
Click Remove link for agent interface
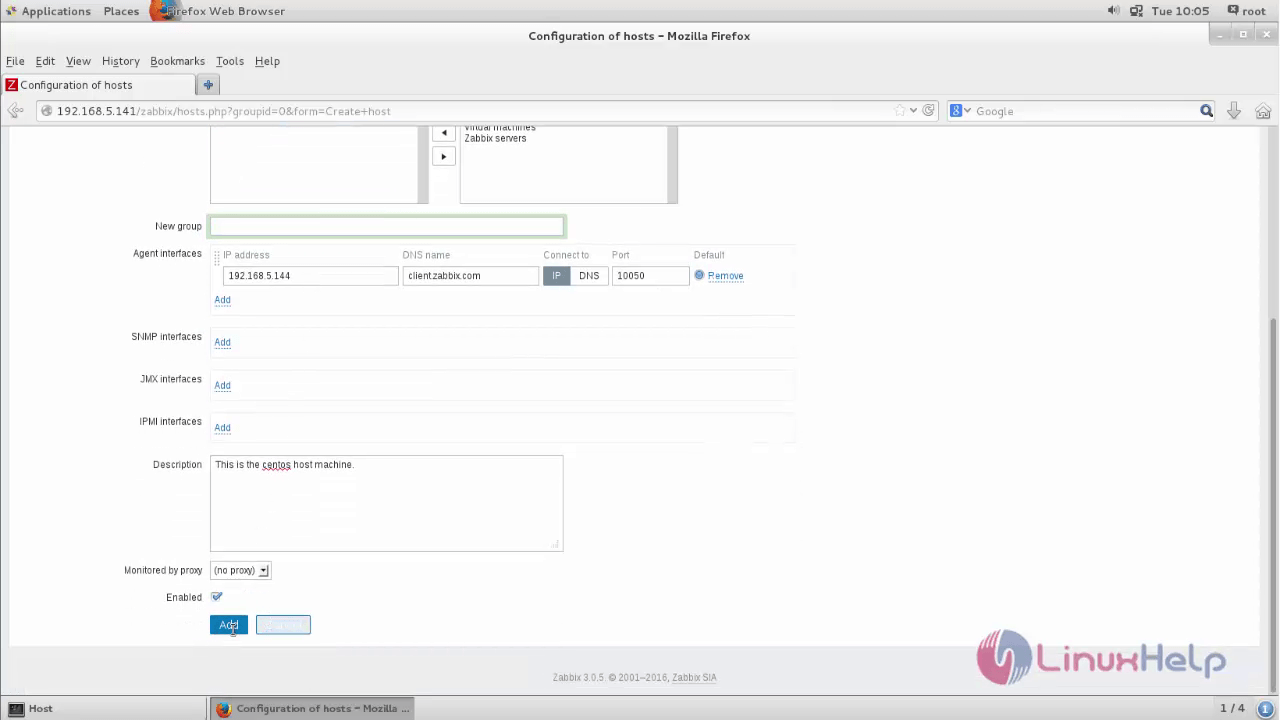coord(725,276)
